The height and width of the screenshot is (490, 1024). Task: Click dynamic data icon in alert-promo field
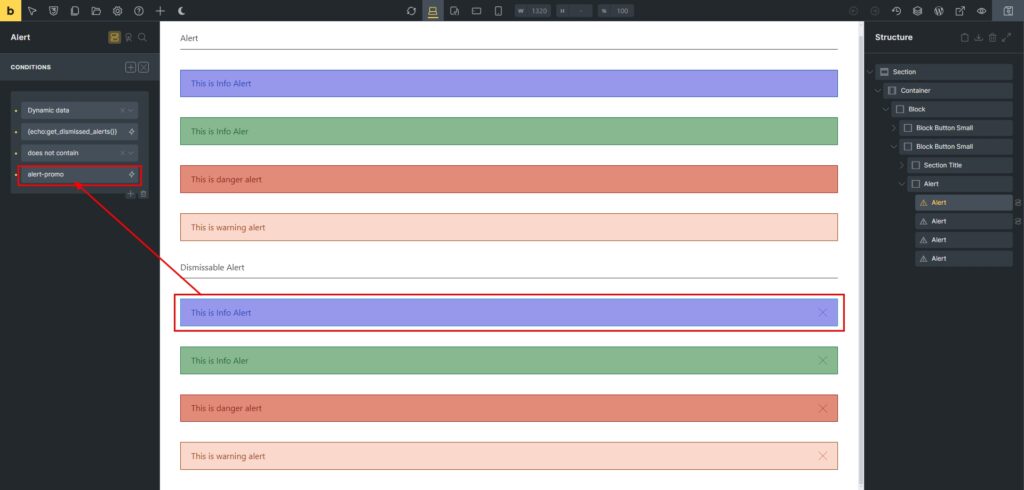tap(131, 174)
